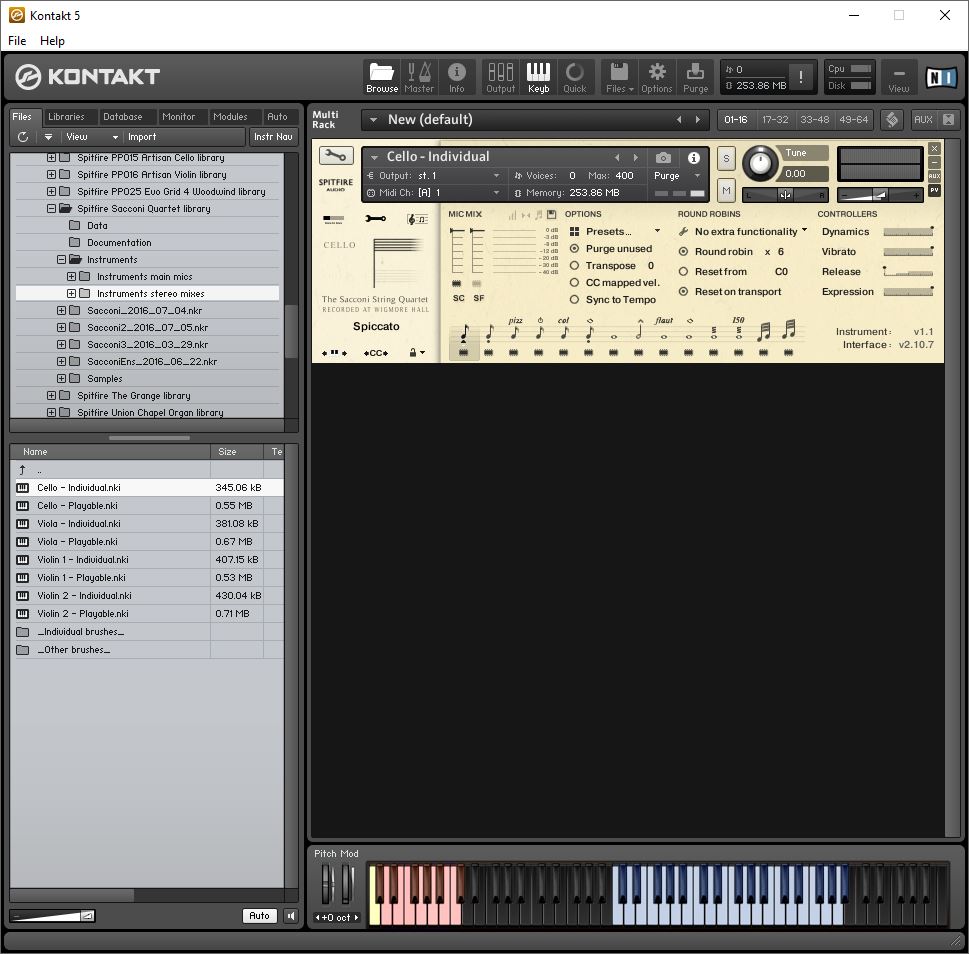Enable Sync to Tempo option
The height and width of the screenshot is (954, 969).
click(574, 300)
